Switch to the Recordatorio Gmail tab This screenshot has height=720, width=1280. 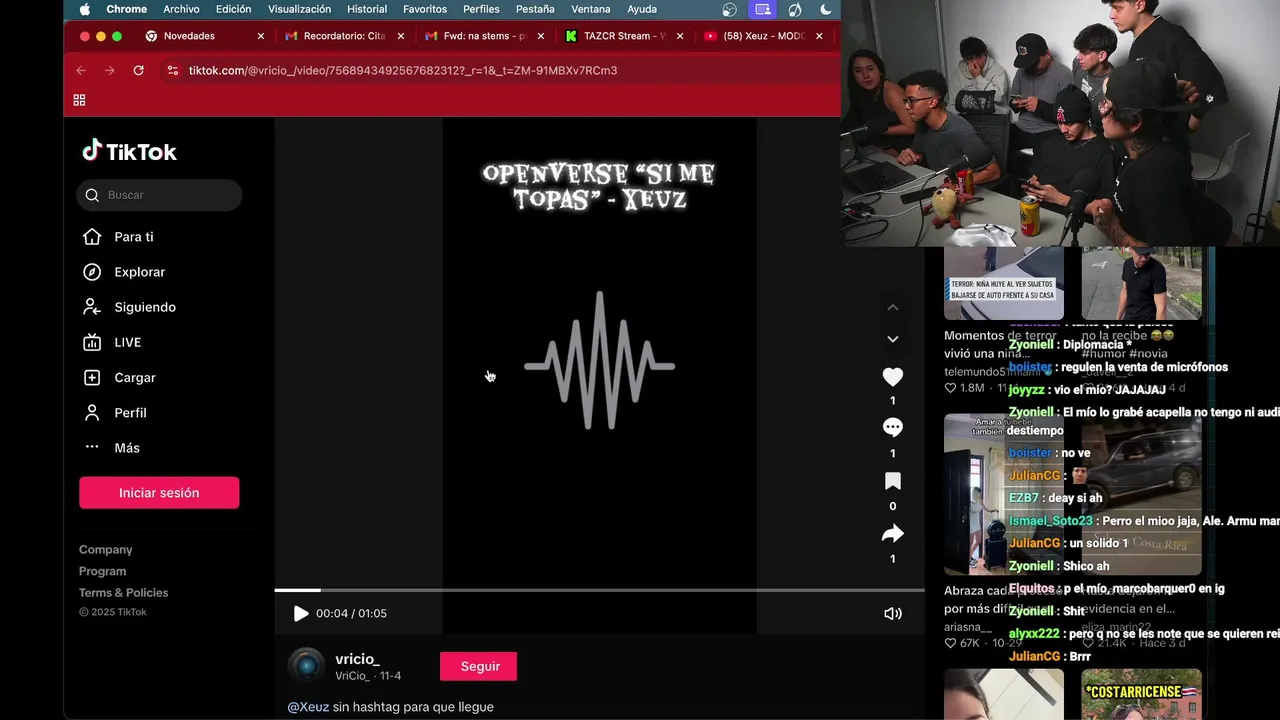[x=345, y=36]
